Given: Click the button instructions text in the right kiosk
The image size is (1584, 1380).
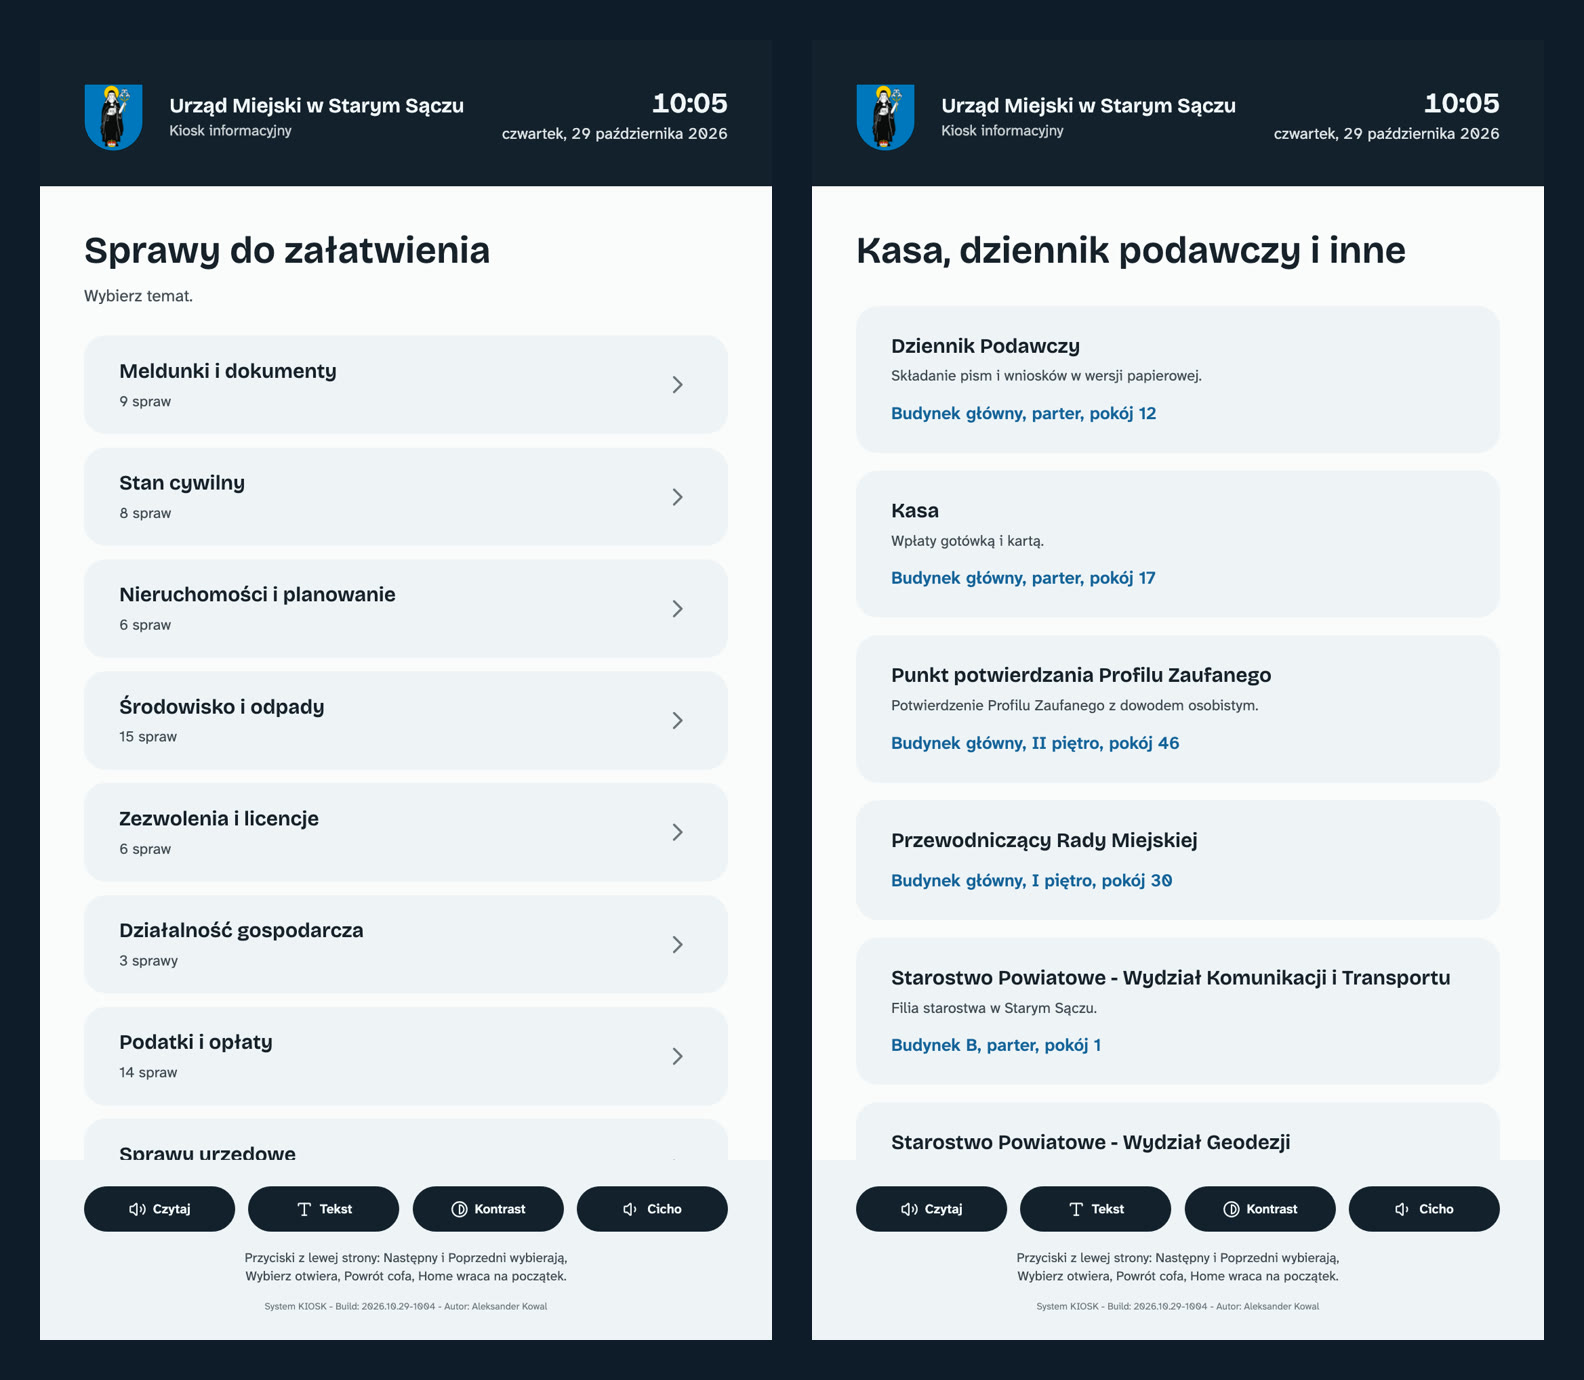Looking at the screenshot, I should (1178, 1267).
